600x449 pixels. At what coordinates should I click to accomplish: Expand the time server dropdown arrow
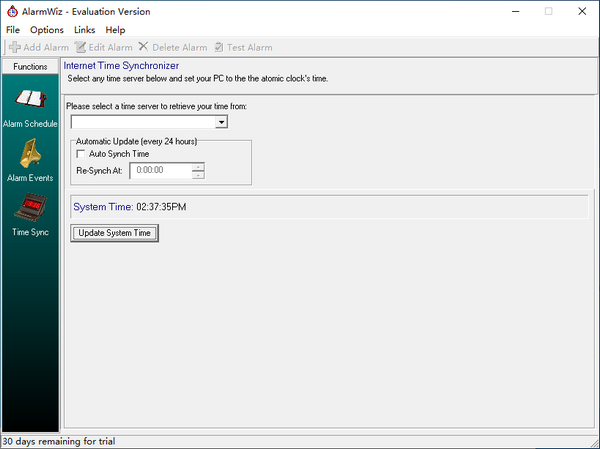221,122
